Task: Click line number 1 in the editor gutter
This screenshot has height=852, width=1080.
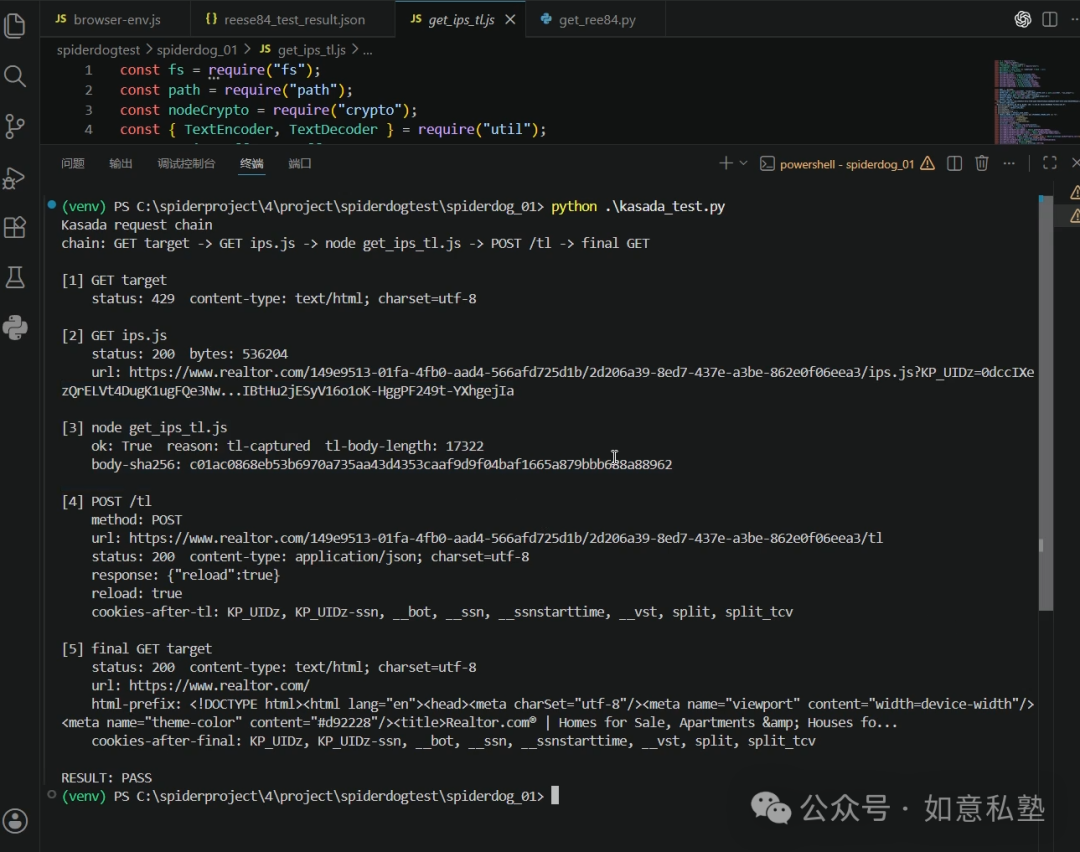Action: pyautogui.click(x=88, y=70)
